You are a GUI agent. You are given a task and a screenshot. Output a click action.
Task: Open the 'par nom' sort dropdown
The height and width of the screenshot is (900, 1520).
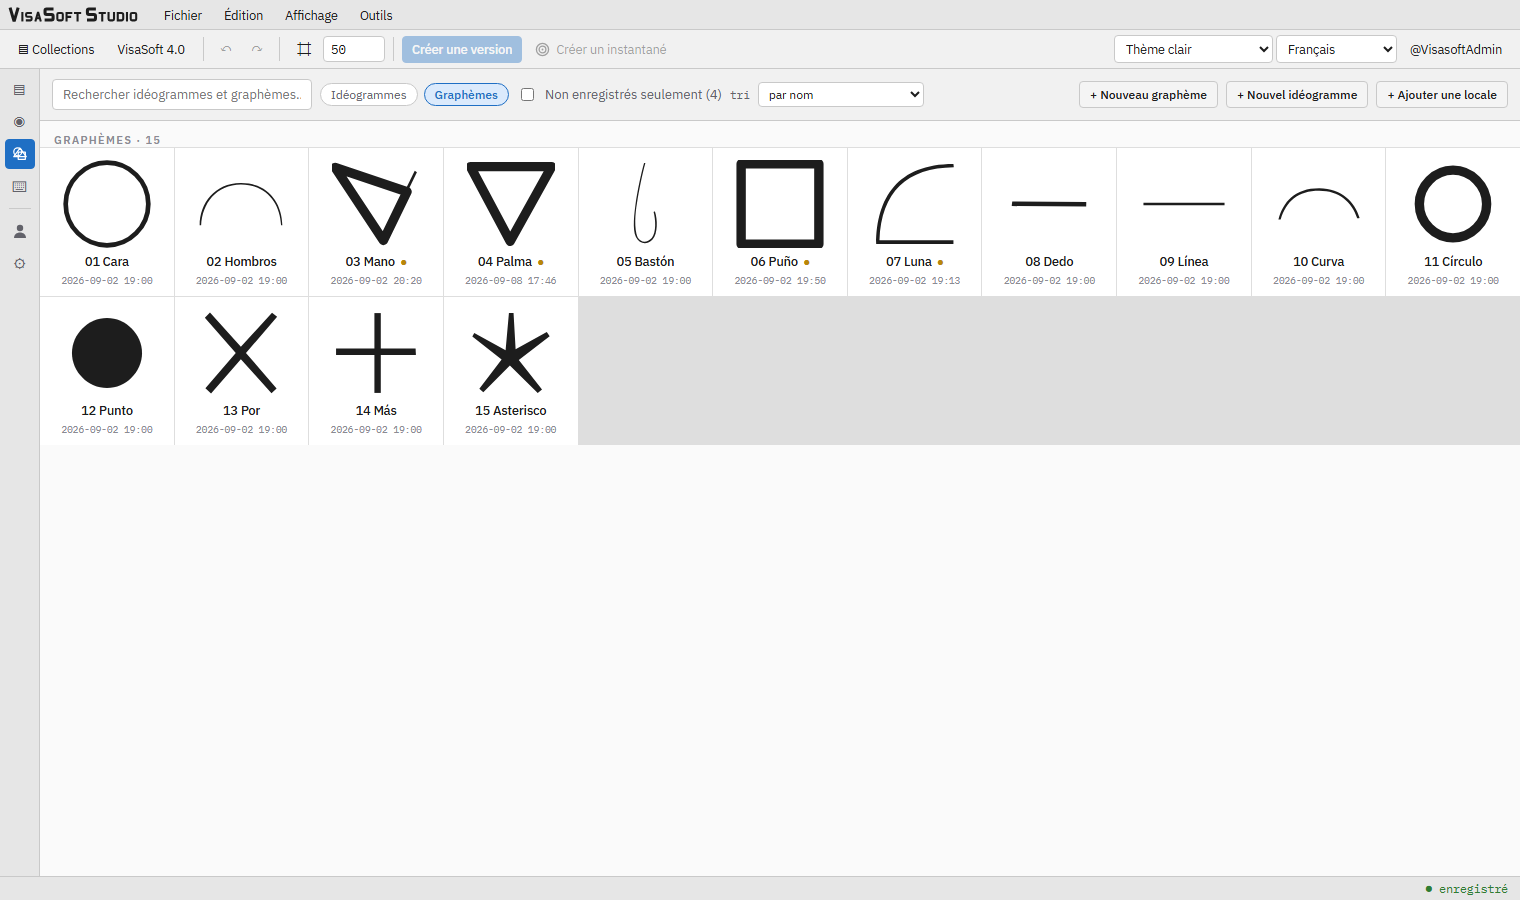[x=841, y=95]
